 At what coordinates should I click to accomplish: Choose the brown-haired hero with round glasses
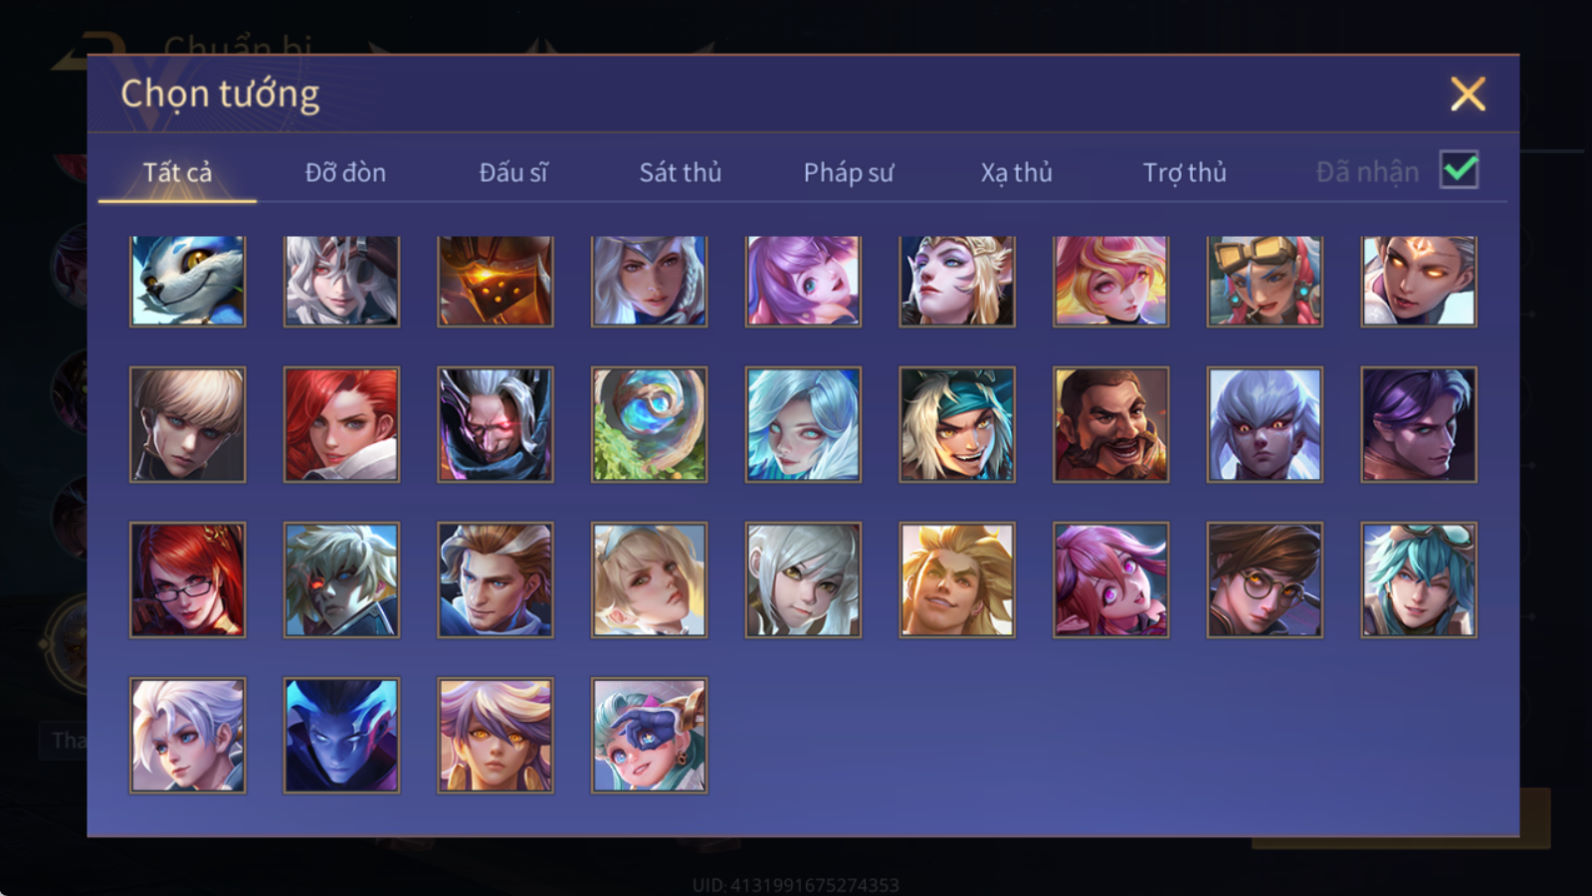tap(1264, 580)
